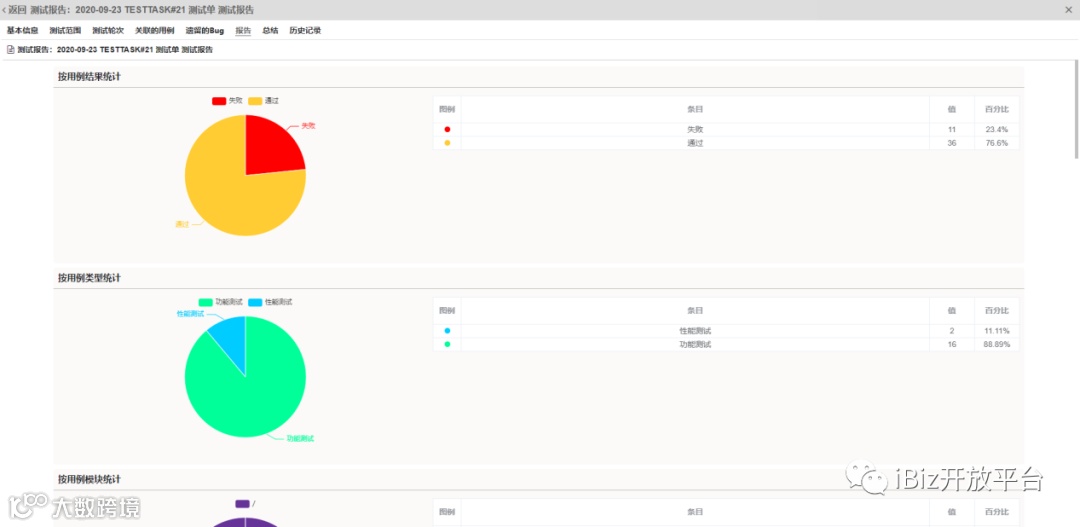Go to the 关联的用例 tab
The width and height of the screenshot is (1080, 527).
[155, 31]
